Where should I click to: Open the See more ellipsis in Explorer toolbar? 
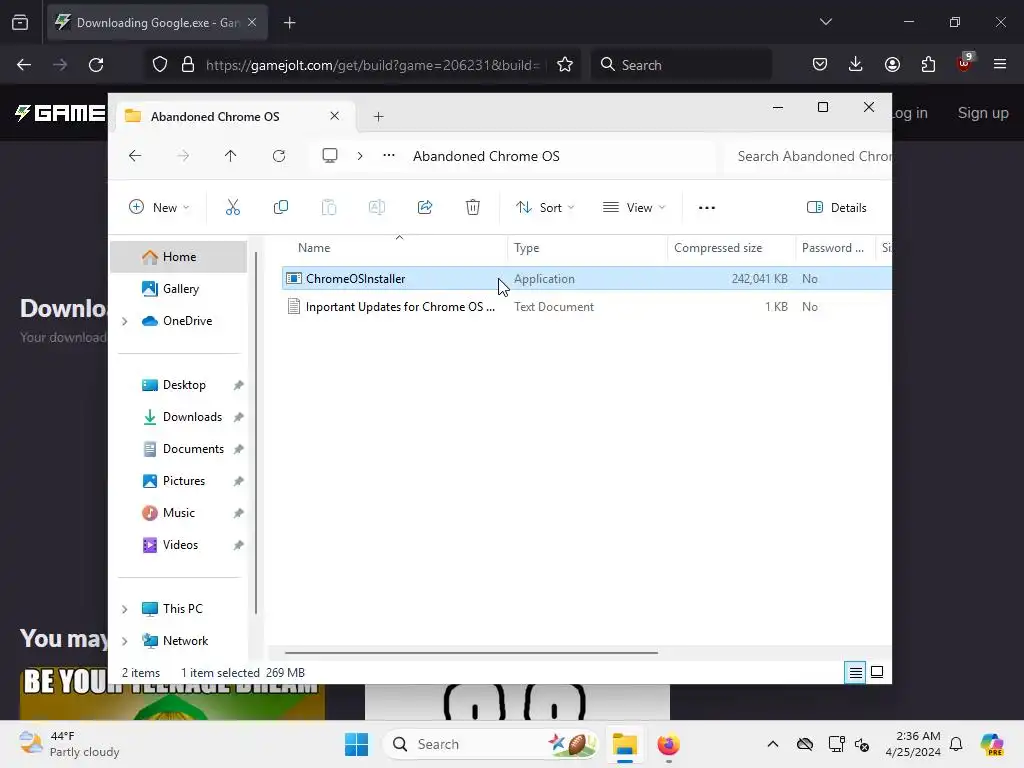[x=707, y=208]
